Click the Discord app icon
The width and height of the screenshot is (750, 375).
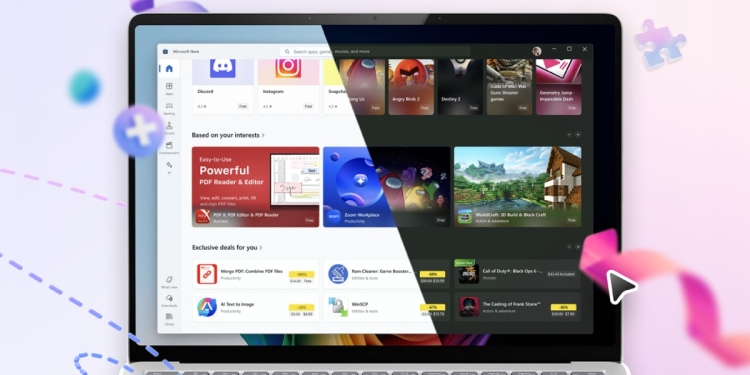pyautogui.click(x=222, y=68)
